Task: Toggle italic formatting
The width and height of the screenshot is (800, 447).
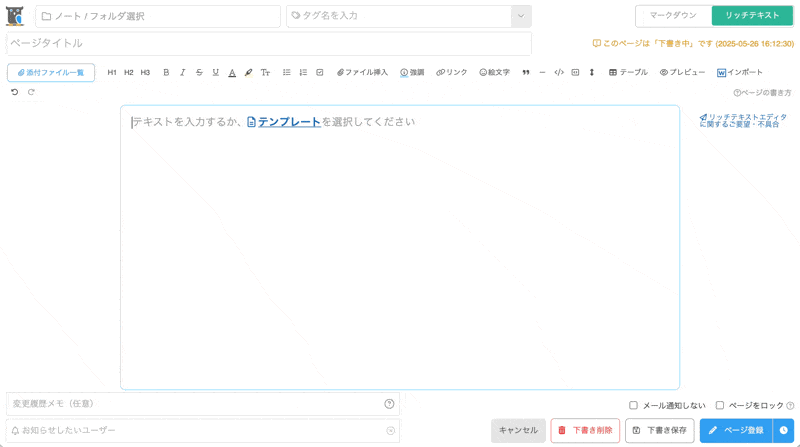Action: (x=182, y=72)
